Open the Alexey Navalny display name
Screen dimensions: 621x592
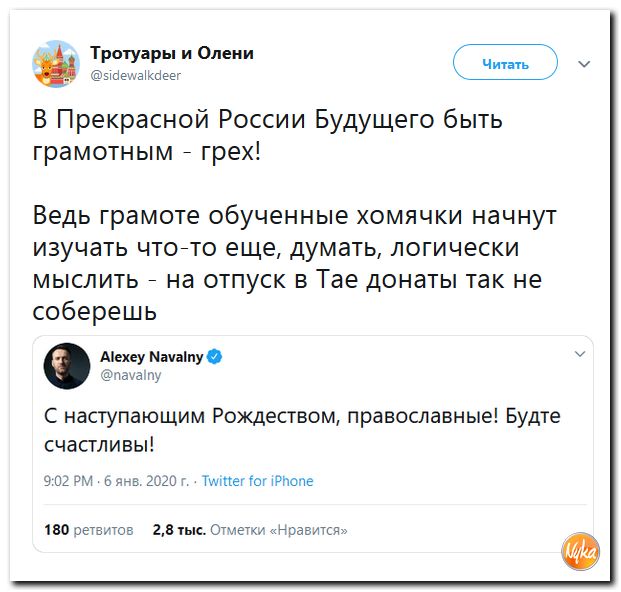point(152,356)
